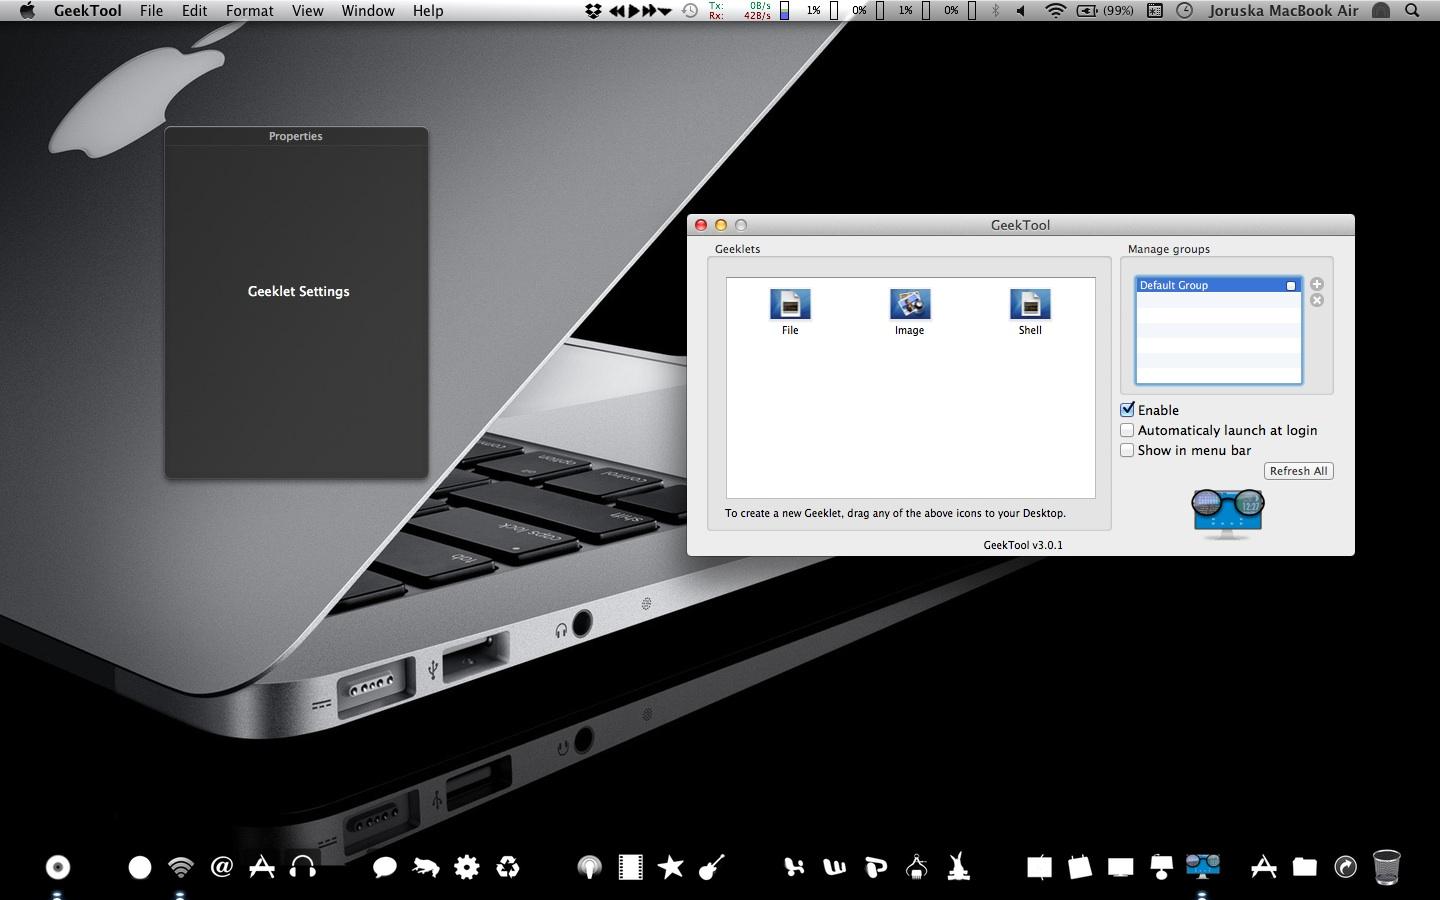Open Bluetooth menu bar icon
The height and width of the screenshot is (900, 1440).
click(x=995, y=11)
